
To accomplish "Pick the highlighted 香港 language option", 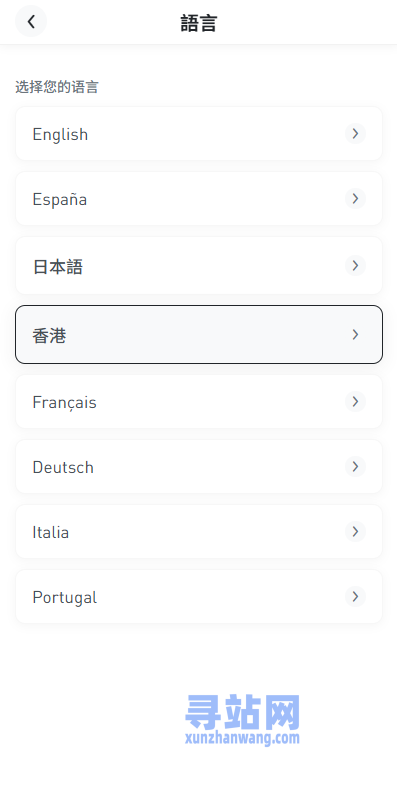I will click(199, 335).
